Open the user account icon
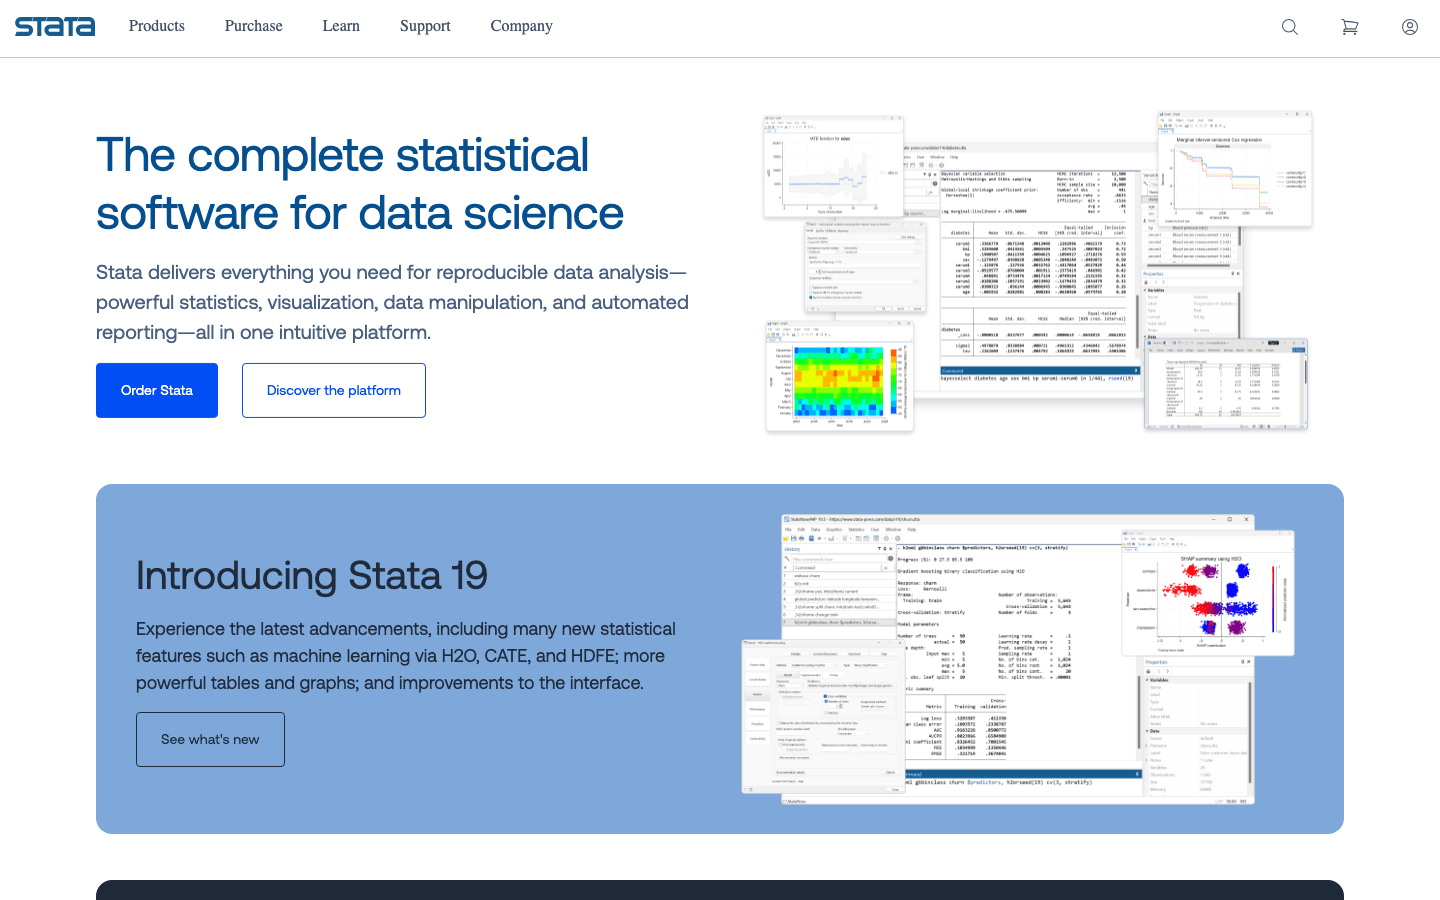Screen dimensions: 1440x900 [1410, 27]
